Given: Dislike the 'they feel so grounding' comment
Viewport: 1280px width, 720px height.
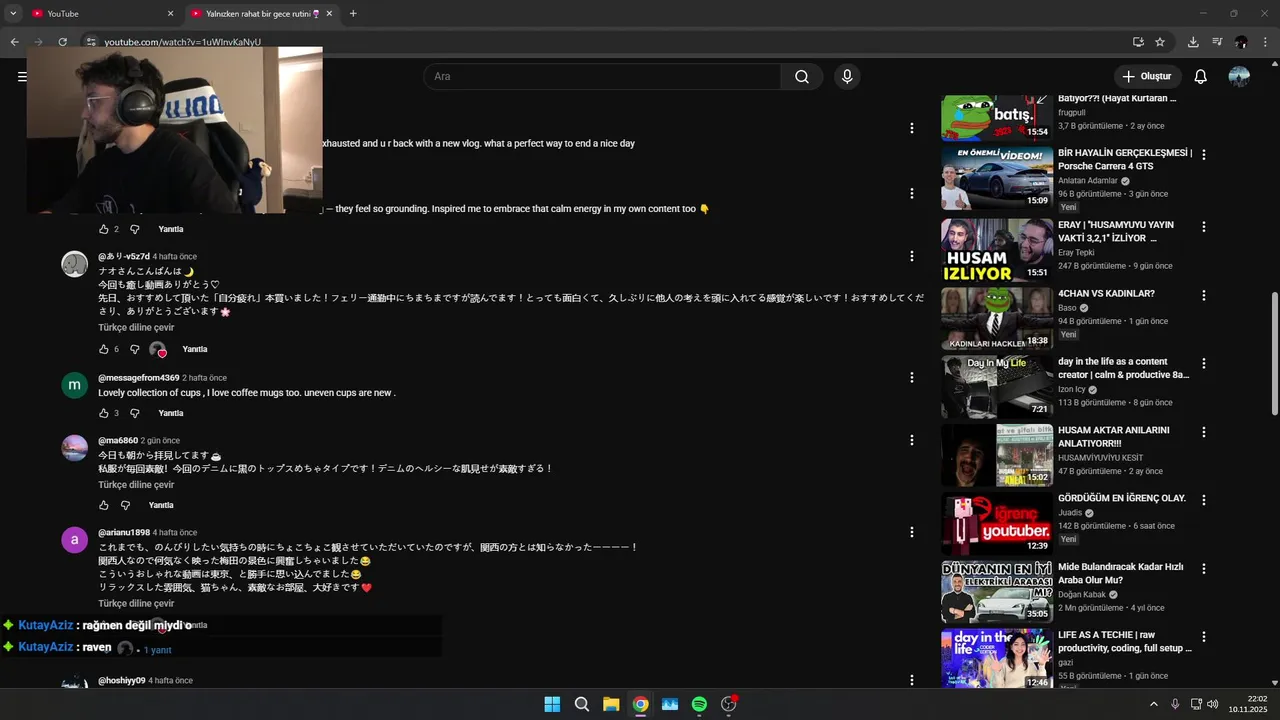Looking at the screenshot, I should click(x=135, y=229).
